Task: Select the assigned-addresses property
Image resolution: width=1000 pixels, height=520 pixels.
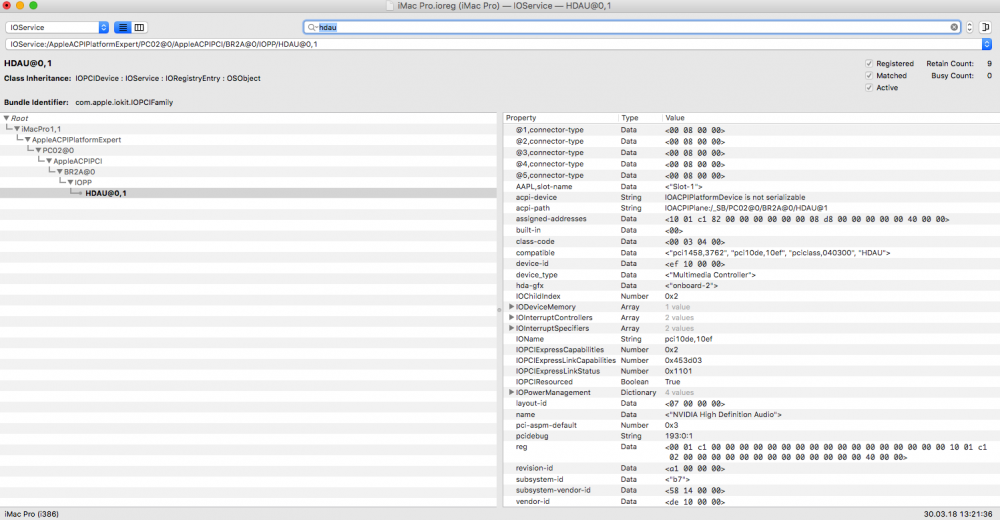Action: click(751, 219)
